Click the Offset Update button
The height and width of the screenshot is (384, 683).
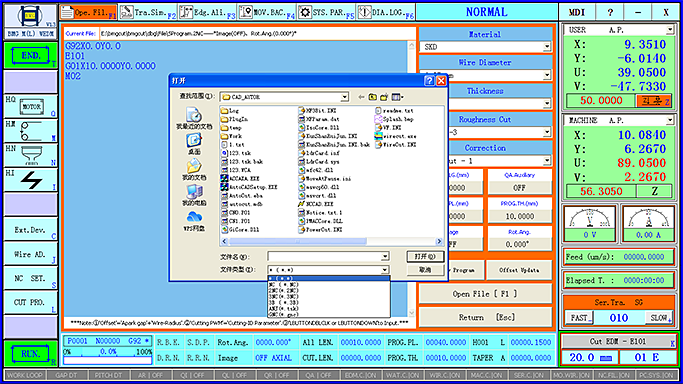[x=519, y=270]
